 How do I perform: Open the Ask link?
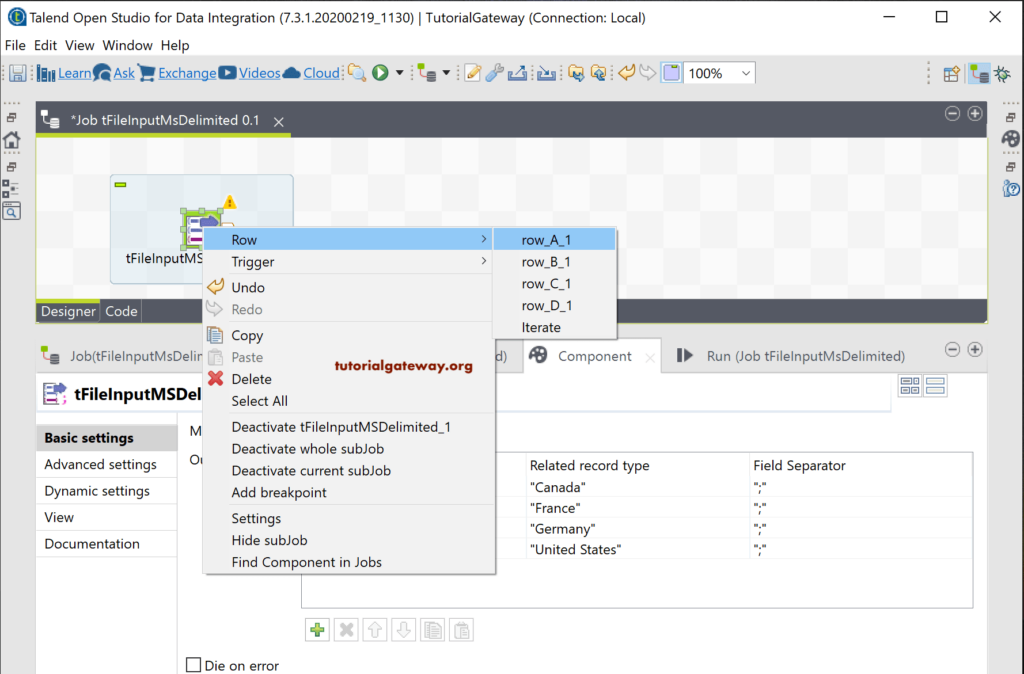[124, 73]
